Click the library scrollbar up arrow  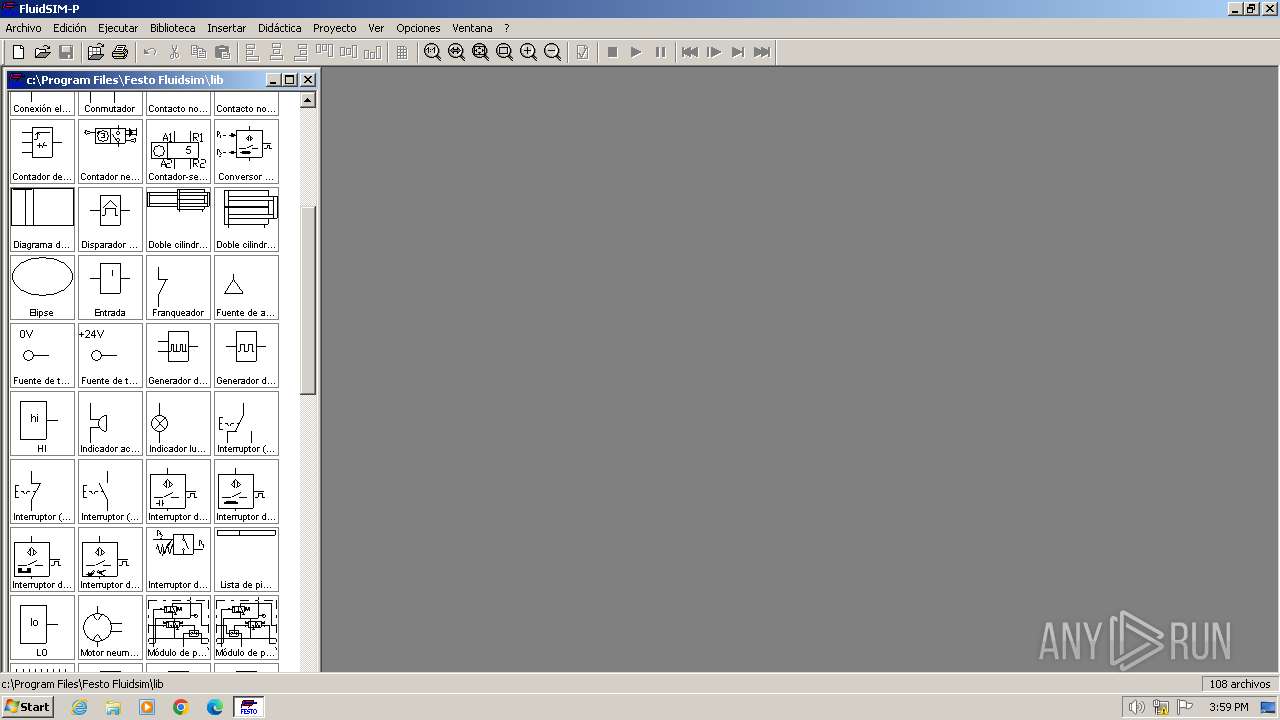click(x=308, y=100)
